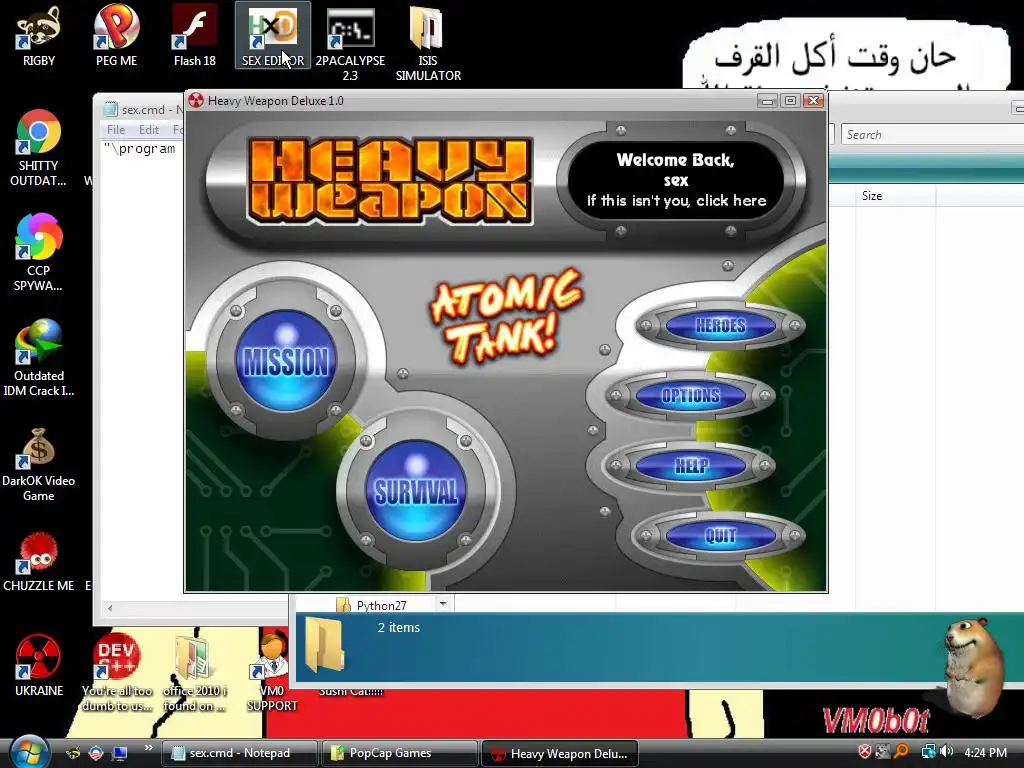Switch to sex.cmd - Notepad taskbar button
This screenshot has width=1024, height=768.
click(239, 753)
